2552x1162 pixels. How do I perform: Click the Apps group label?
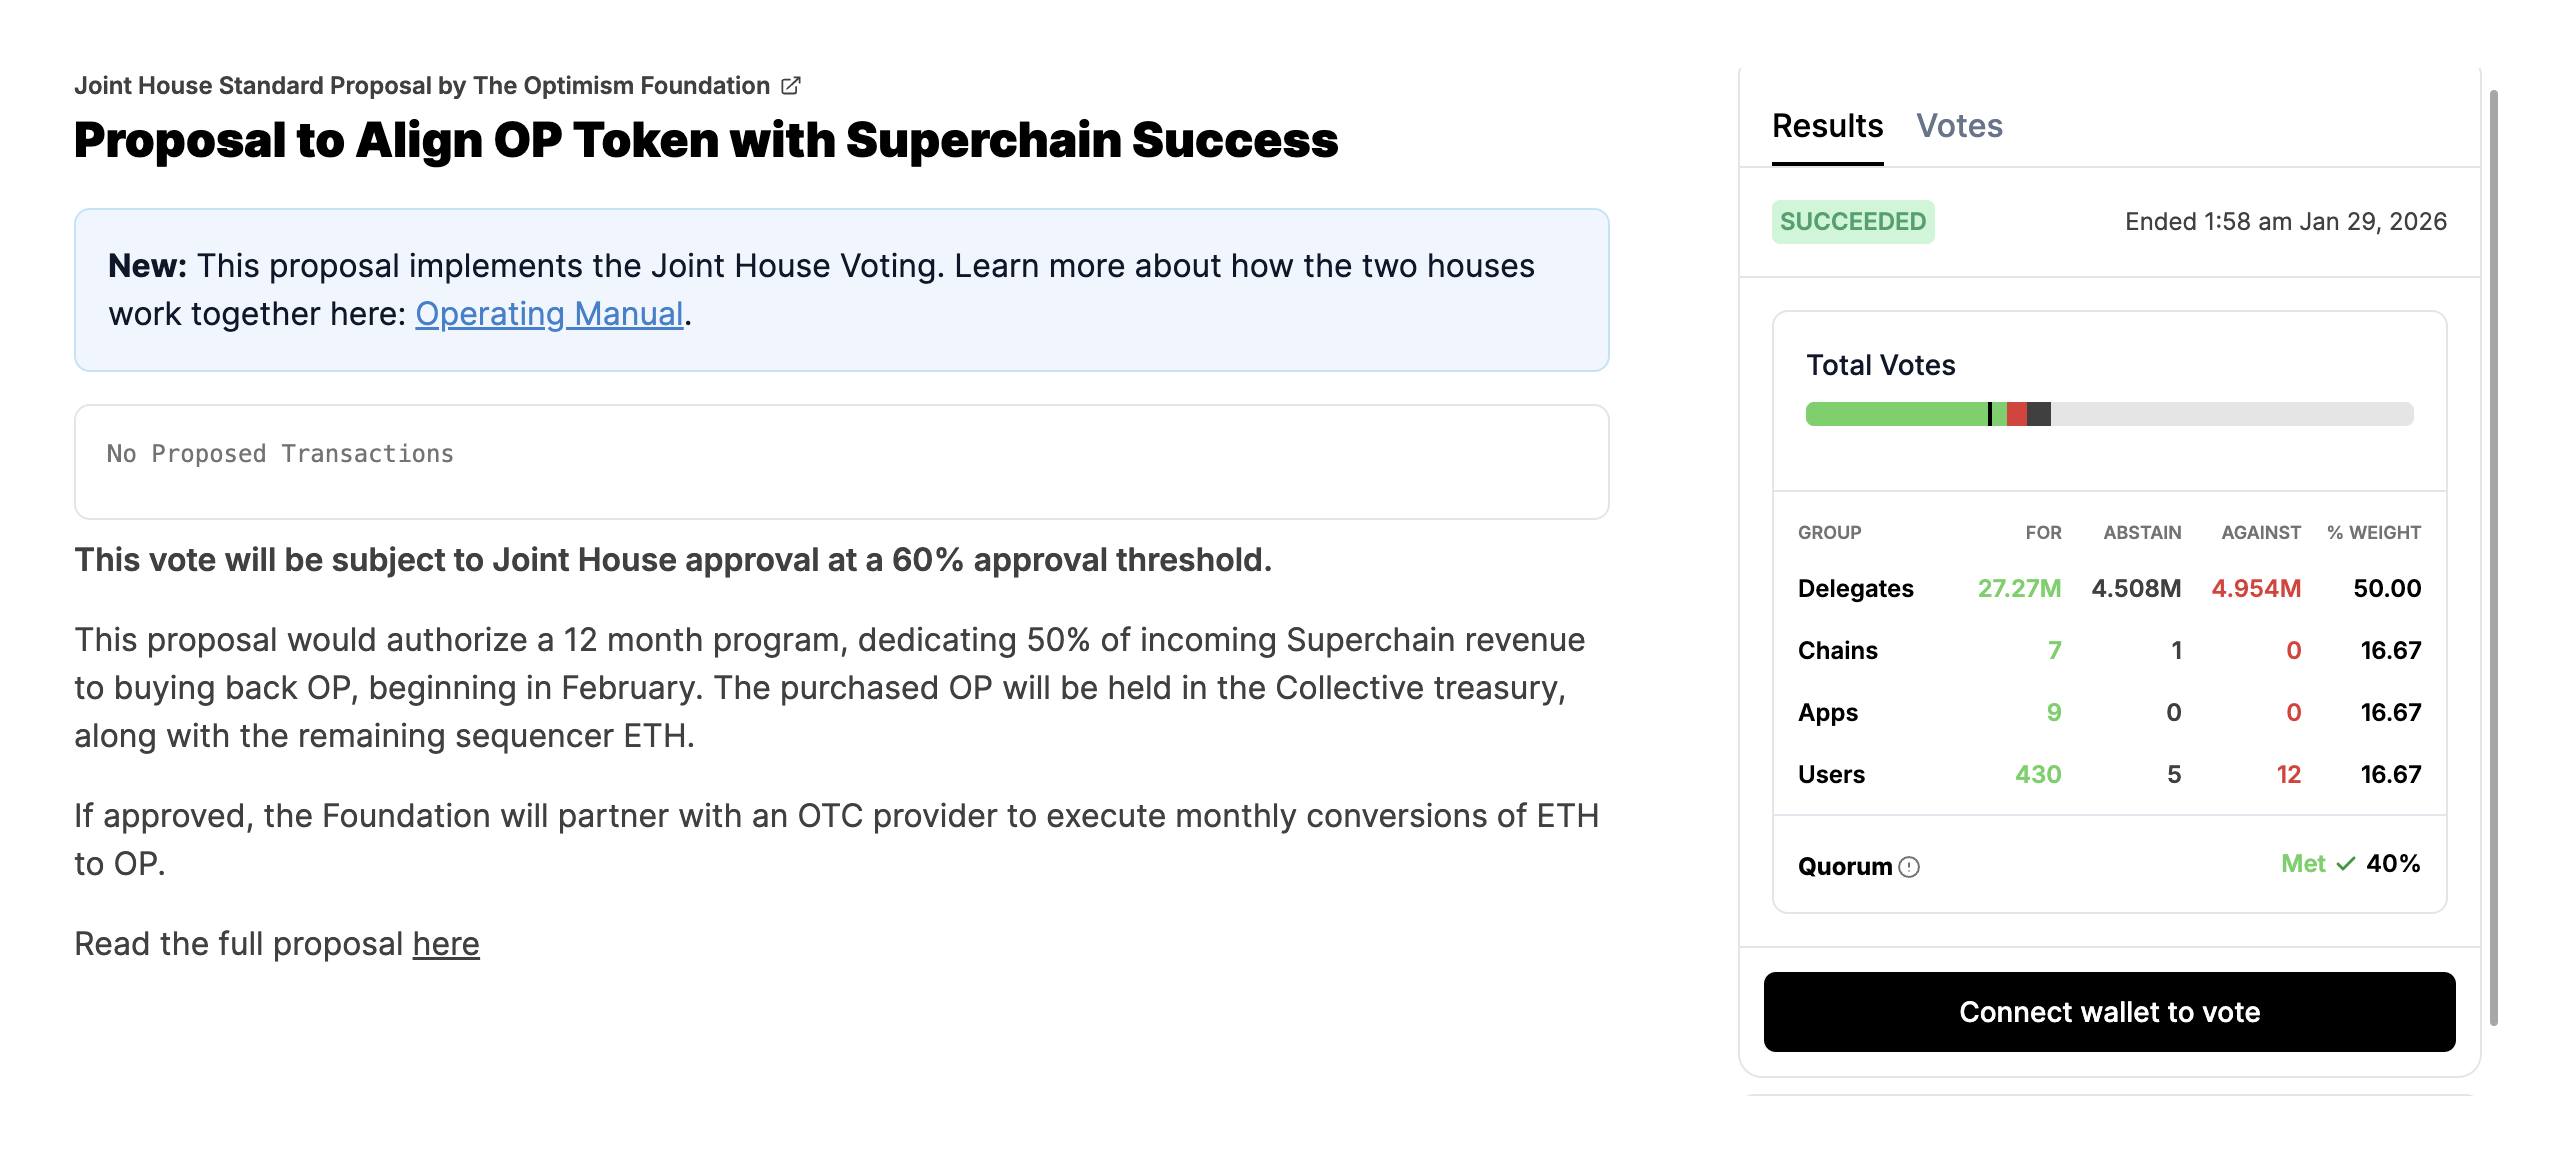point(1827,713)
